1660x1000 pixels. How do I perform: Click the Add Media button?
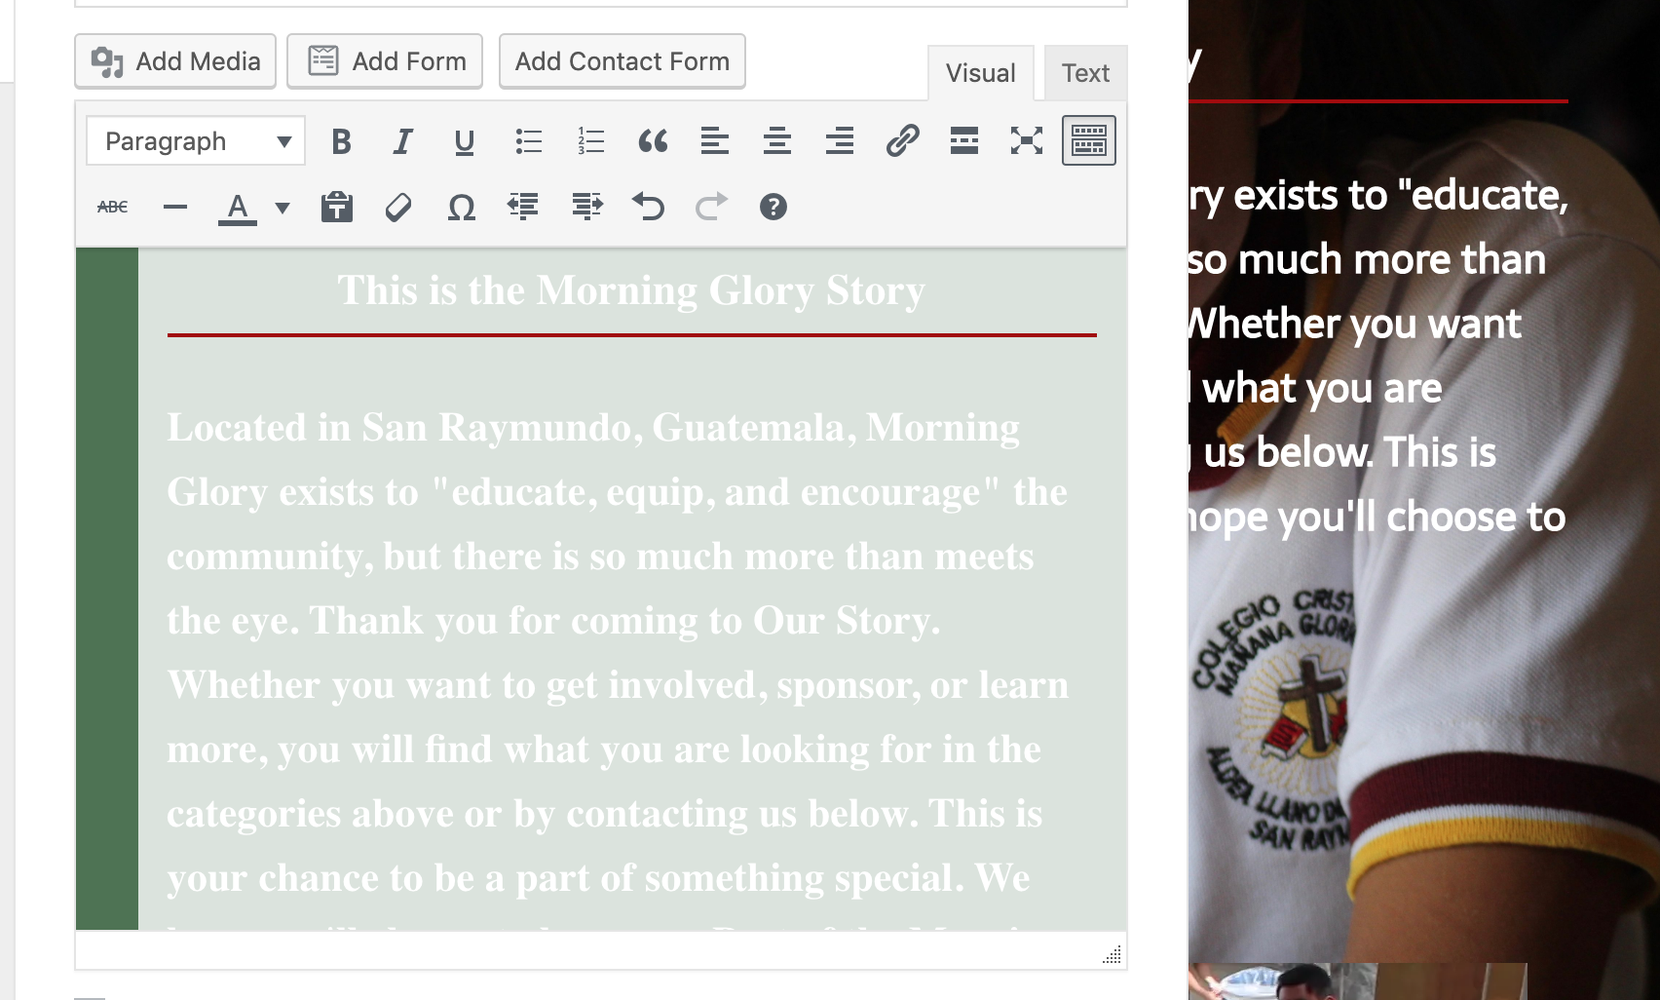click(x=175, y=61)
